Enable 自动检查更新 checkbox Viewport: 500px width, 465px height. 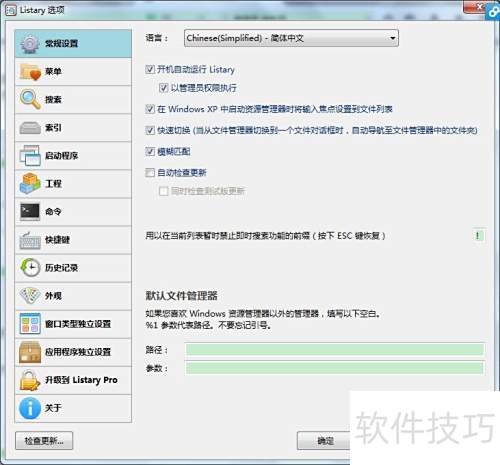[x=150, y=172]
